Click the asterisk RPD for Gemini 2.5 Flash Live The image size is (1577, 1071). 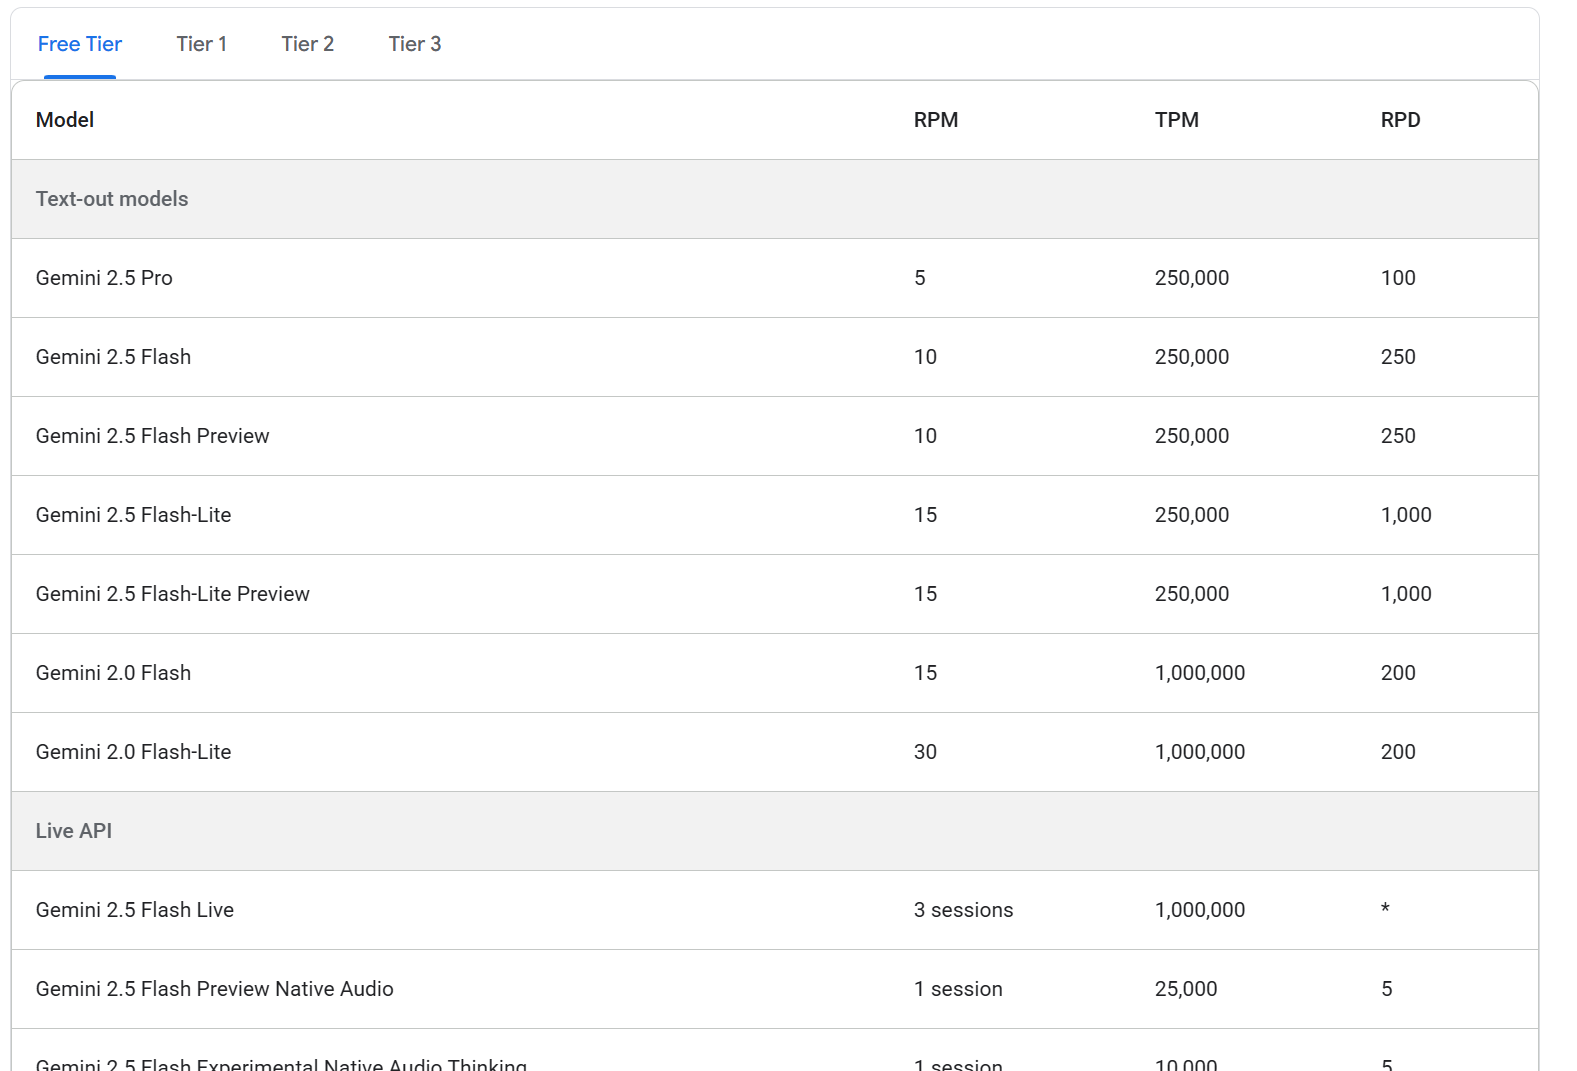pos(1385,908)
